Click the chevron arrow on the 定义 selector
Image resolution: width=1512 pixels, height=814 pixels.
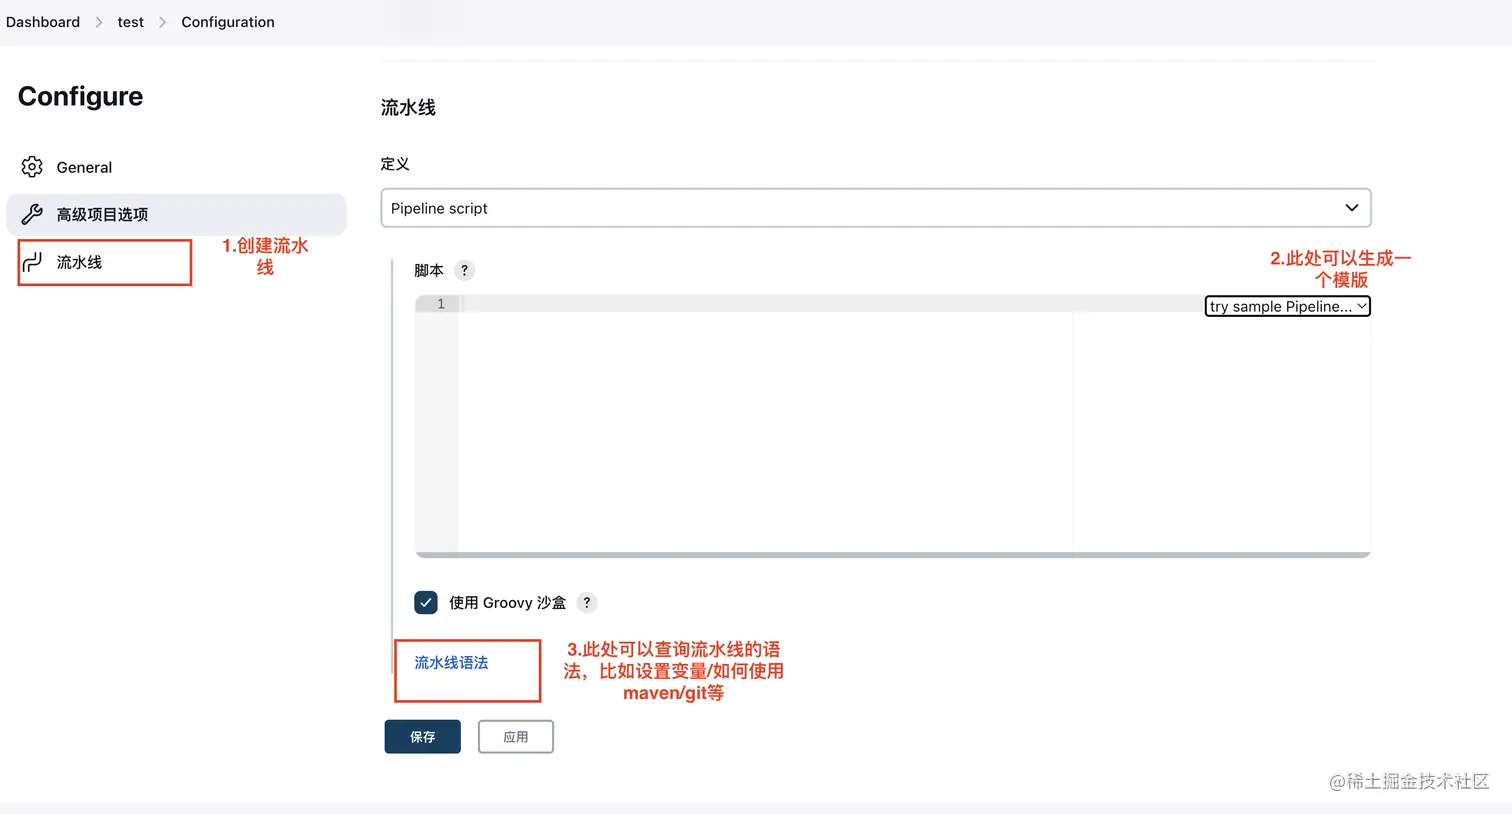tap(1352, 208)
